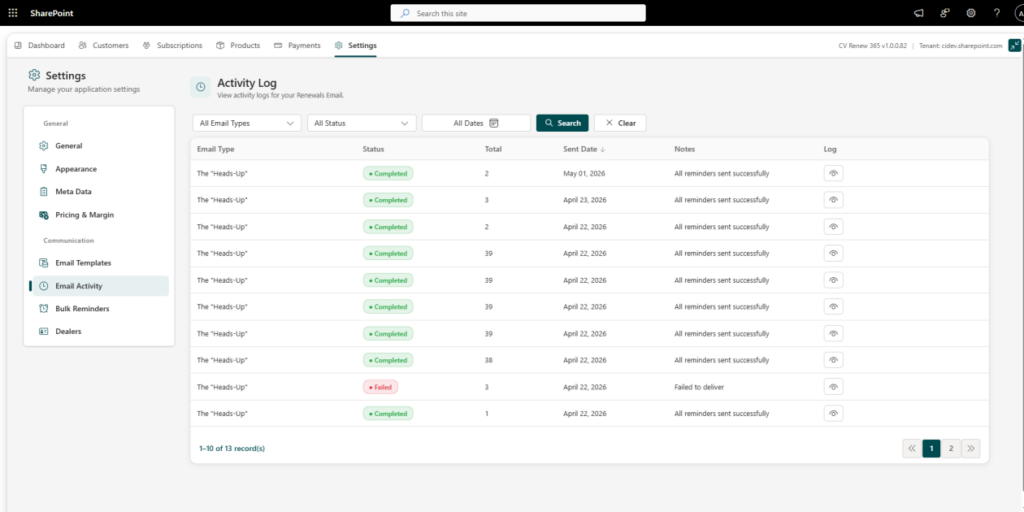Click the Settings gear heading icon
This screenshot has height=512, width=1024.
click(35, 76)
